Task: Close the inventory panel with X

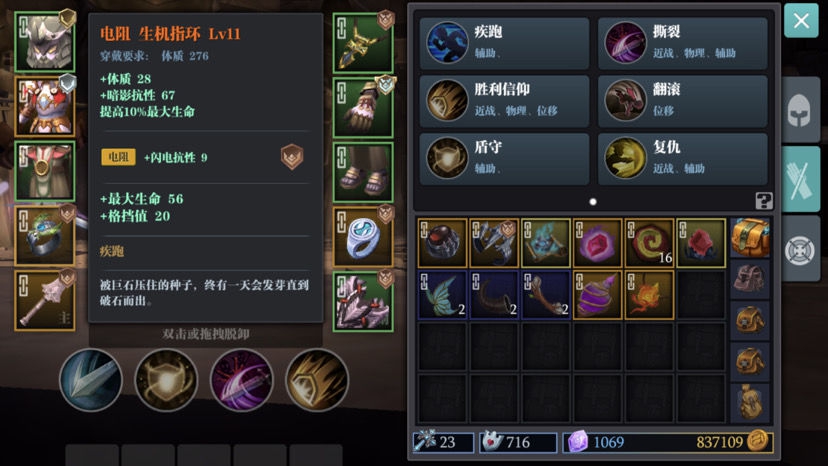Action: (801, 21)
